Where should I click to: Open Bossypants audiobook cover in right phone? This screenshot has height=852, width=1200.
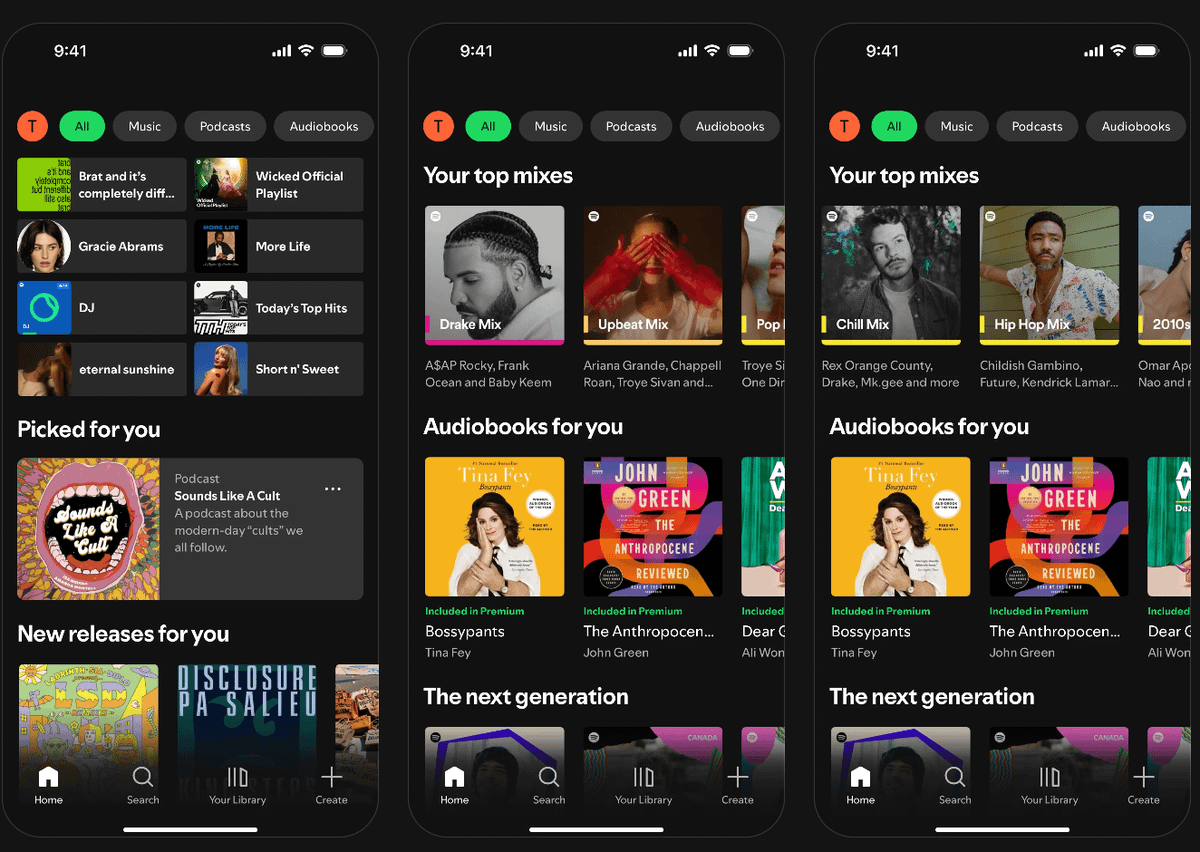coord(900,527)
